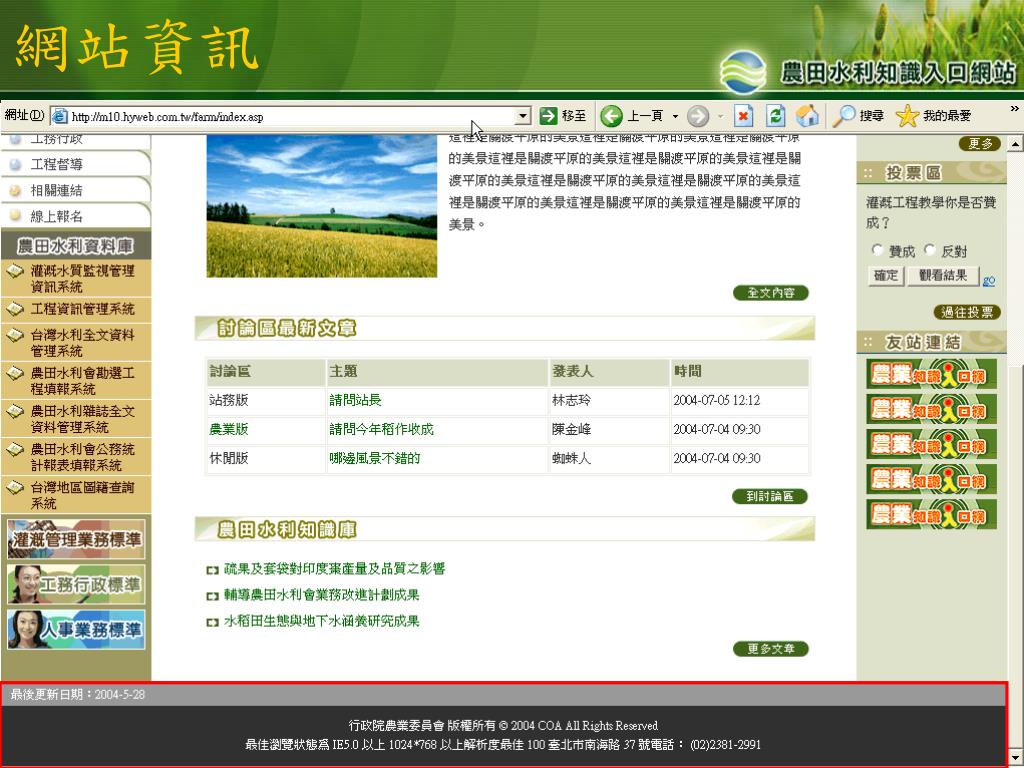Open article 輔導農田水利會業務改進計劃成果
The height and width of the screenshot is (768, 1024).
(x=321, y=595)
